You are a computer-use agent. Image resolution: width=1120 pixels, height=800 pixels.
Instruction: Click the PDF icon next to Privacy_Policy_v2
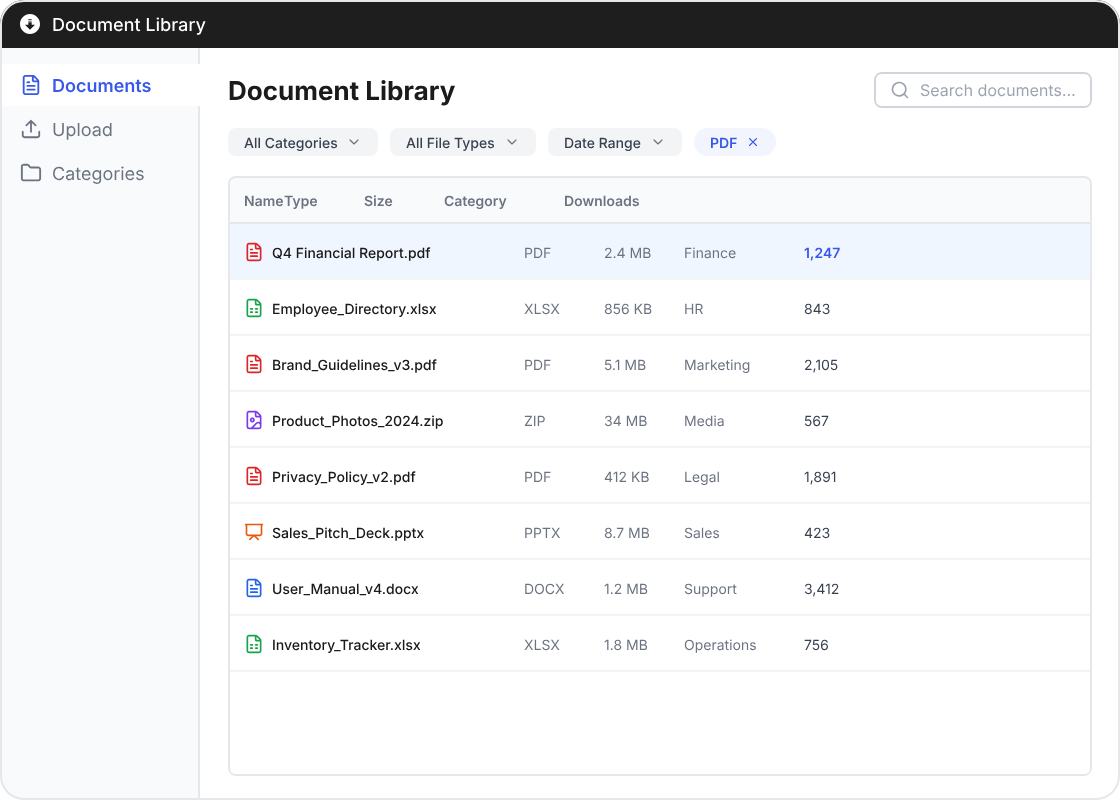(253, 476)
